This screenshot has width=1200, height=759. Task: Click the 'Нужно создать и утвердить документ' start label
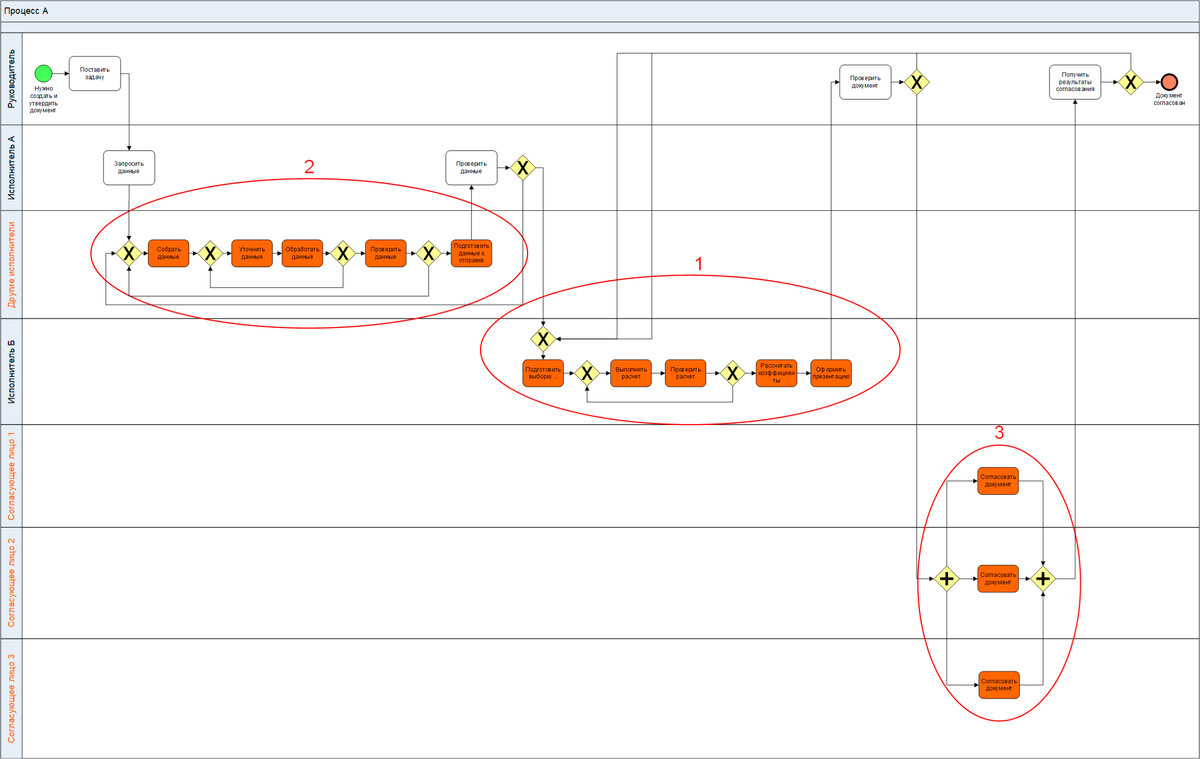coord(43,100)
